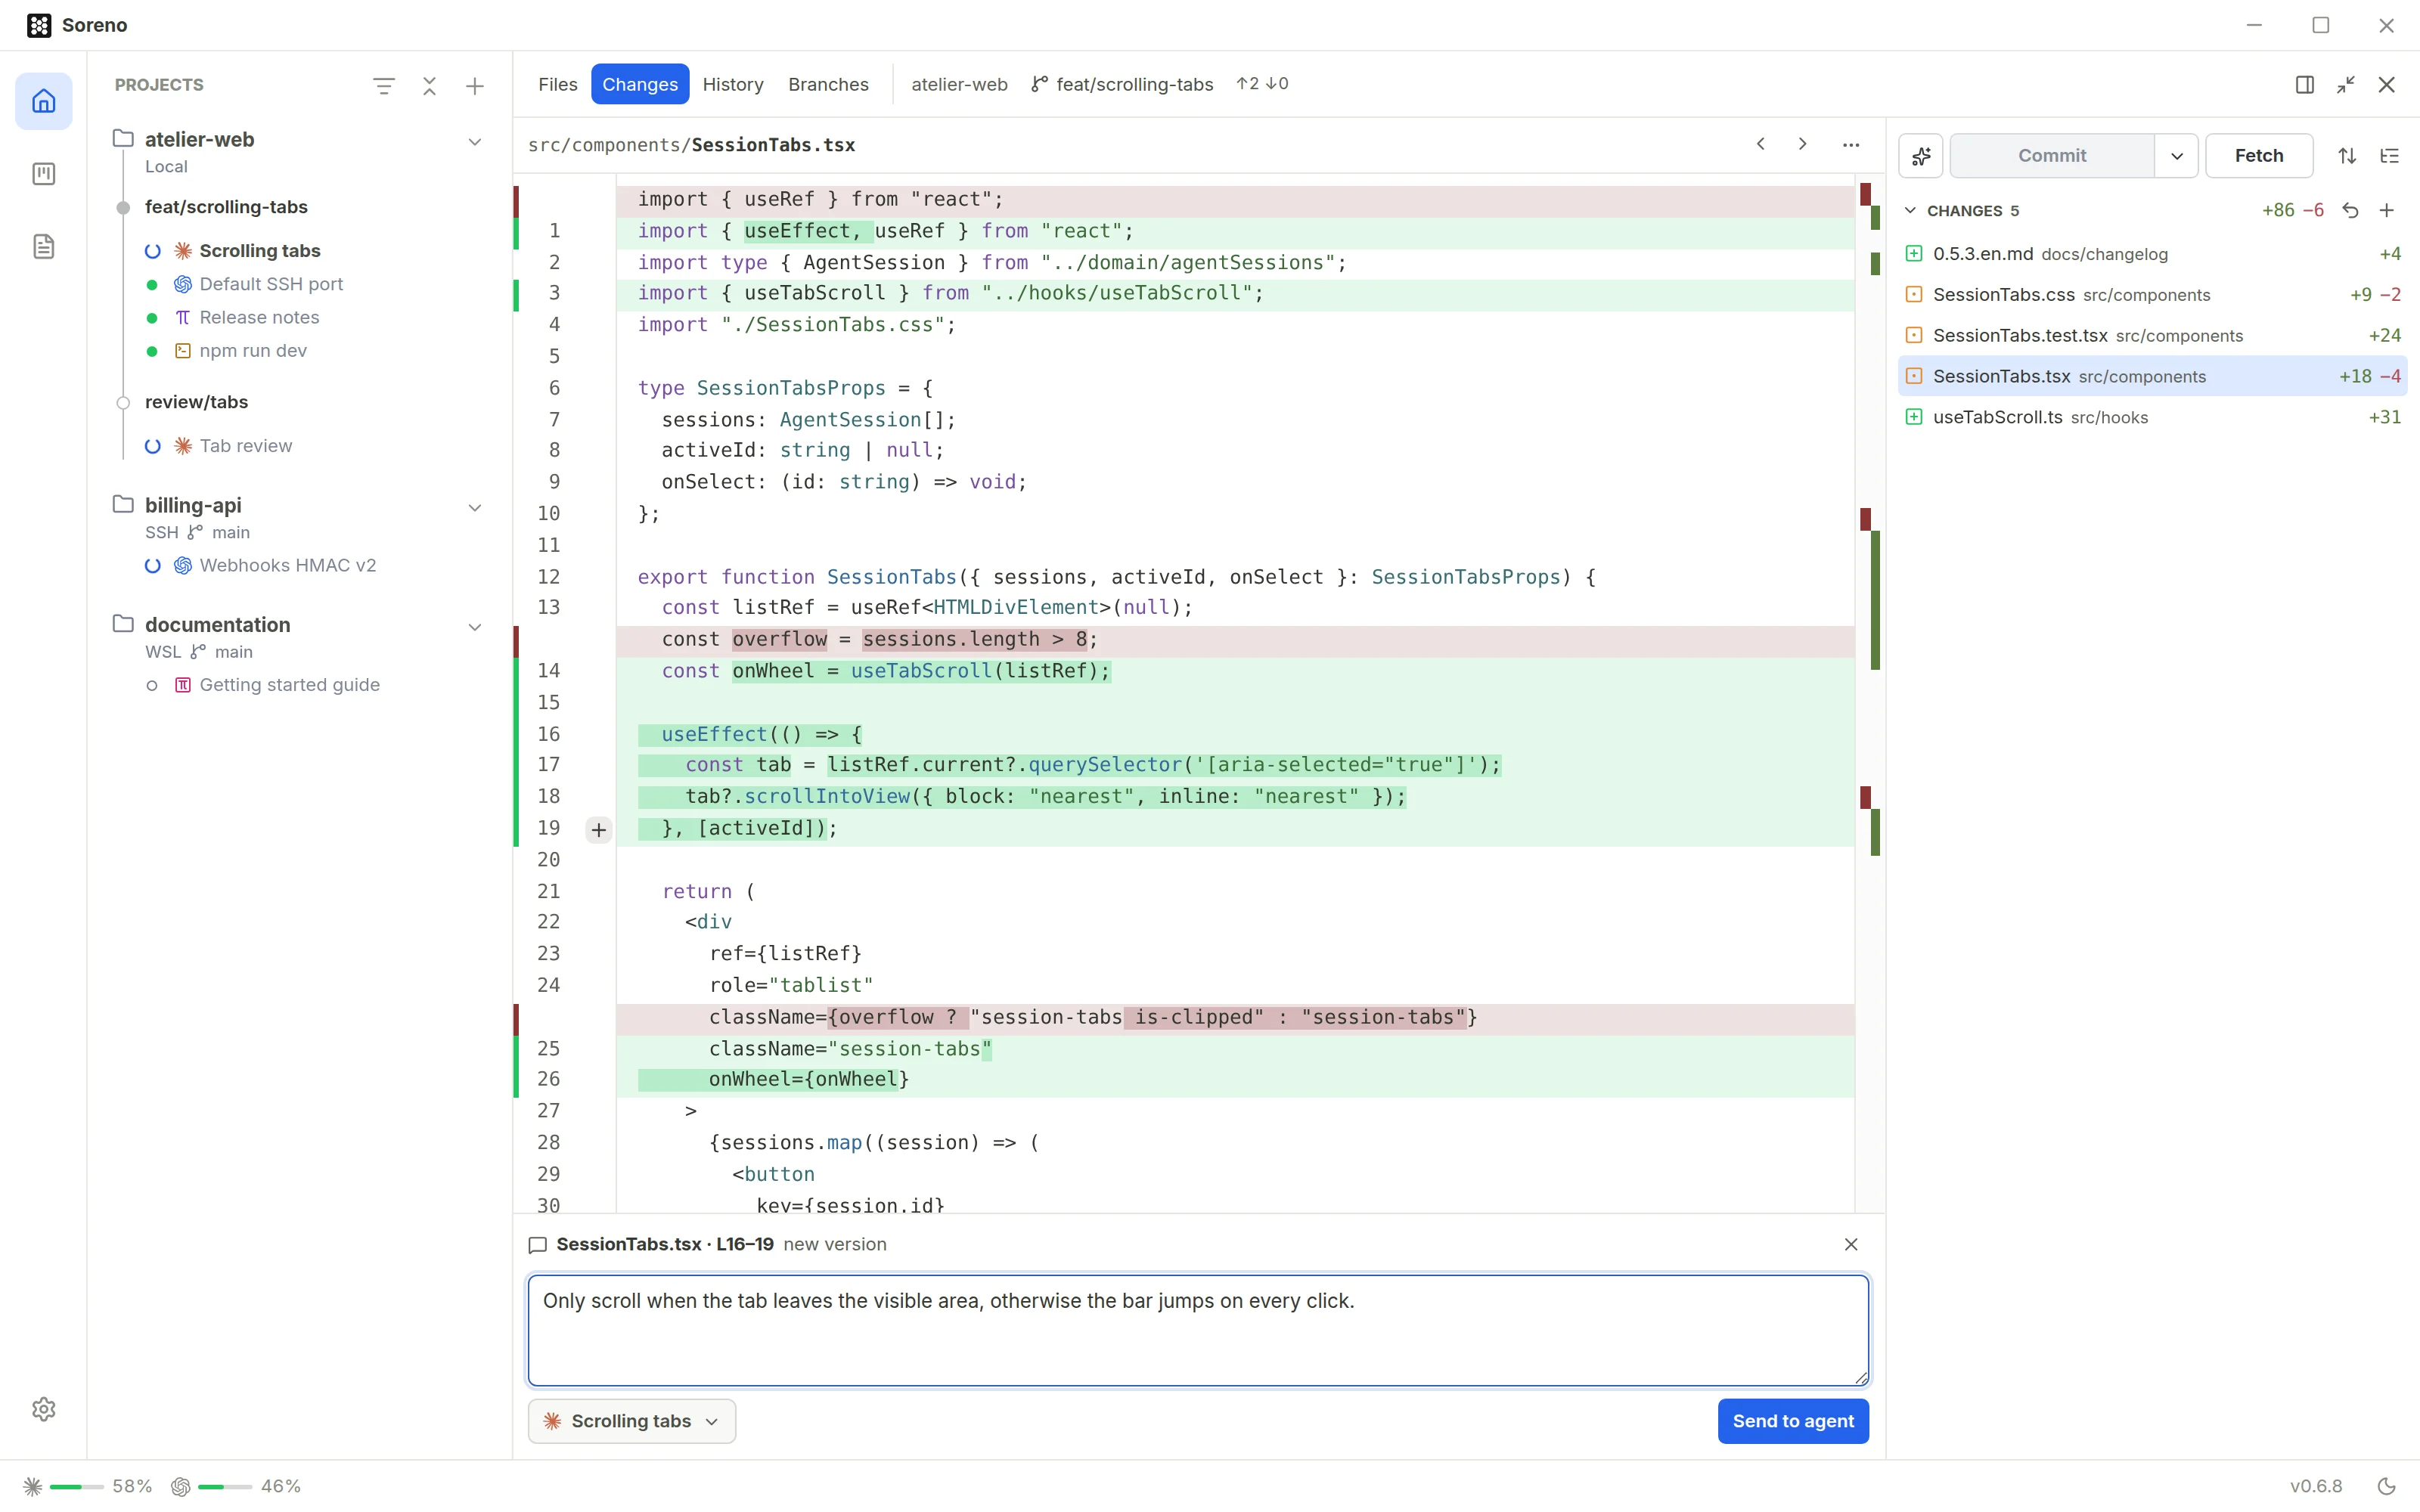Viewport: 2420px width, 1512px height.
Task: Click the Commit button
Action: click(2052, 156)
